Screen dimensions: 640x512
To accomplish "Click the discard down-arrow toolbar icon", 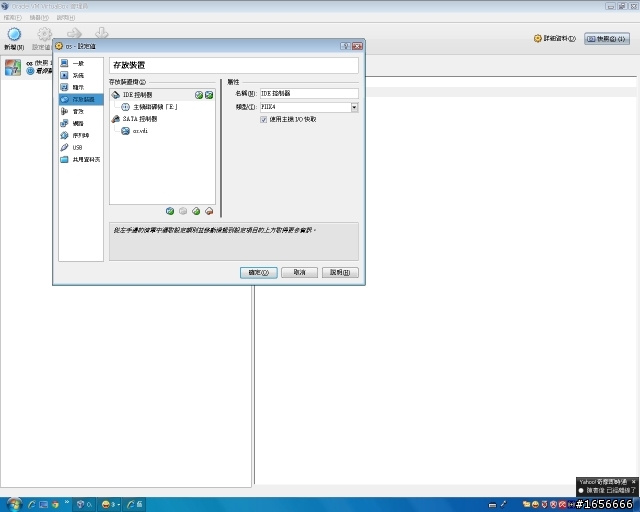I will click(x=102, y=33).
